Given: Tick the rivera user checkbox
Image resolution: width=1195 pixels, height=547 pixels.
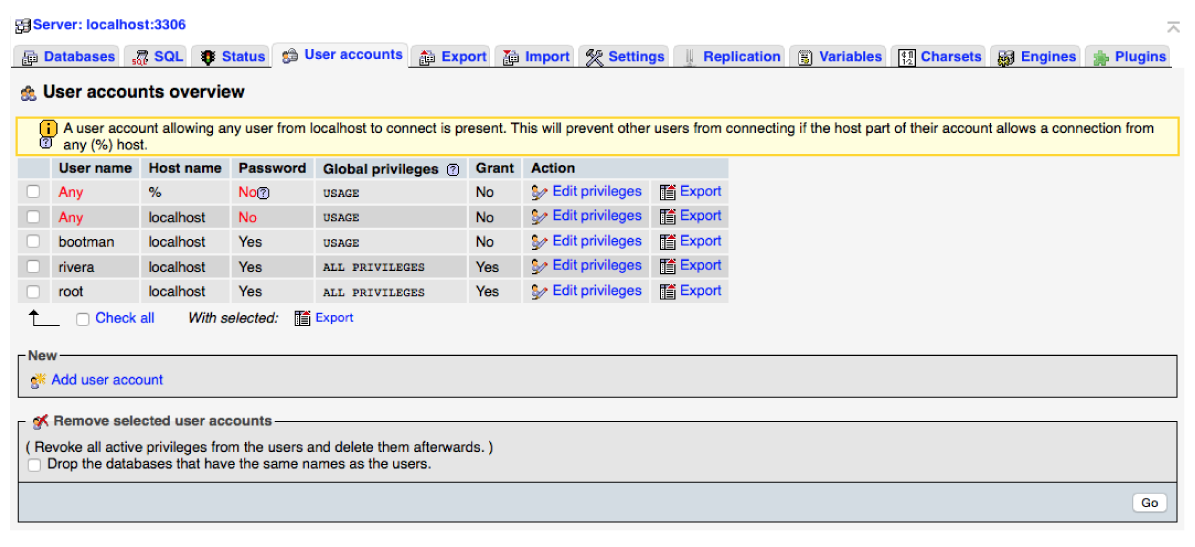Looking at the screenshot, I should [33, 266].
